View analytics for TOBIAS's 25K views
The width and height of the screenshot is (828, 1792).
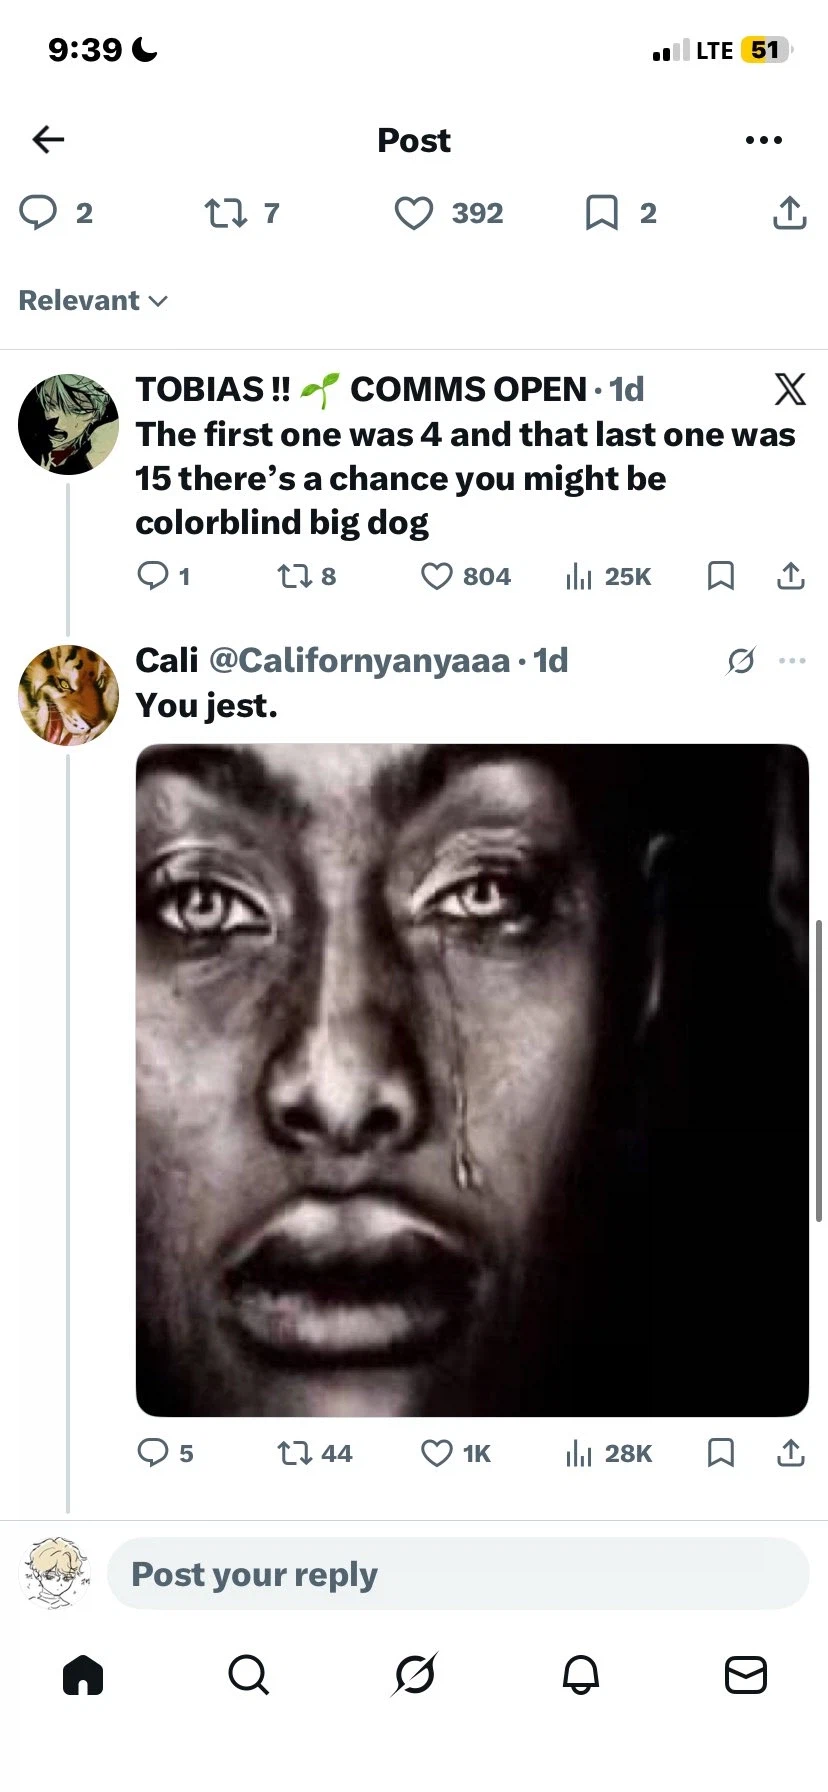coord(580,576)
